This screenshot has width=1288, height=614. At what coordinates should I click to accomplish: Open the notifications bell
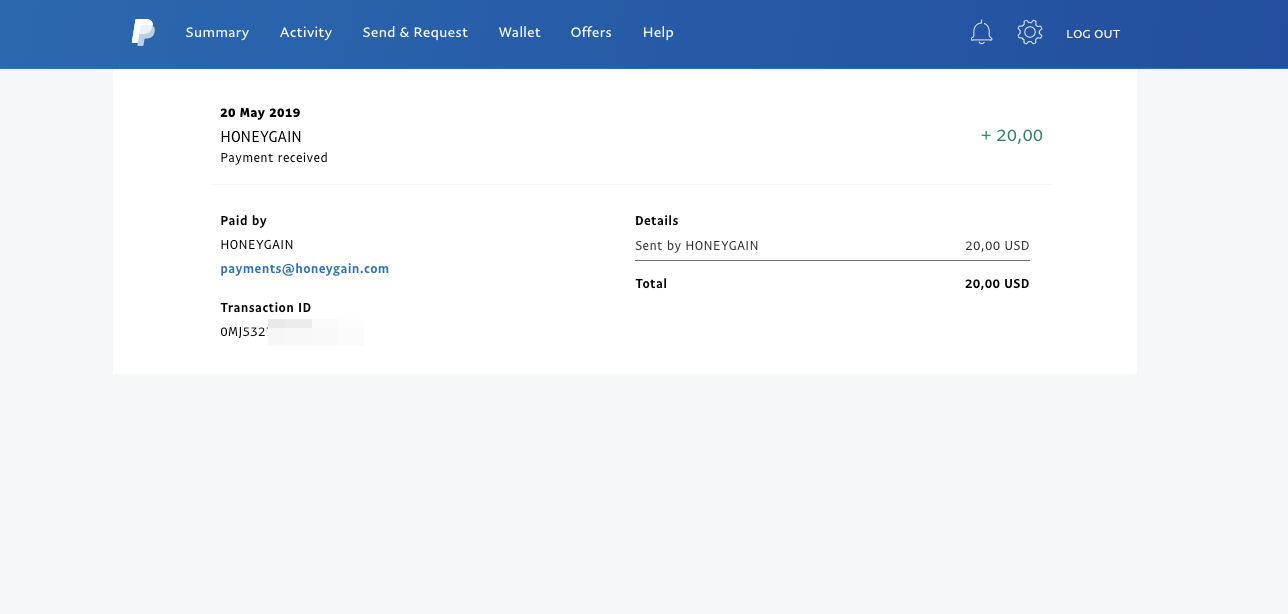[x=981, y=33]
